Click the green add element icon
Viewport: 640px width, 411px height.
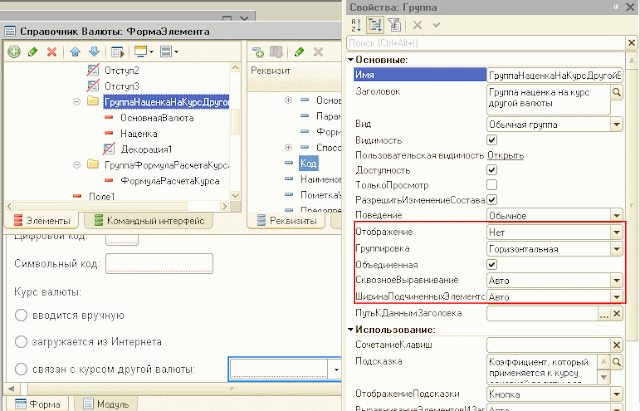pyautogui.click(x=14, y=52)
